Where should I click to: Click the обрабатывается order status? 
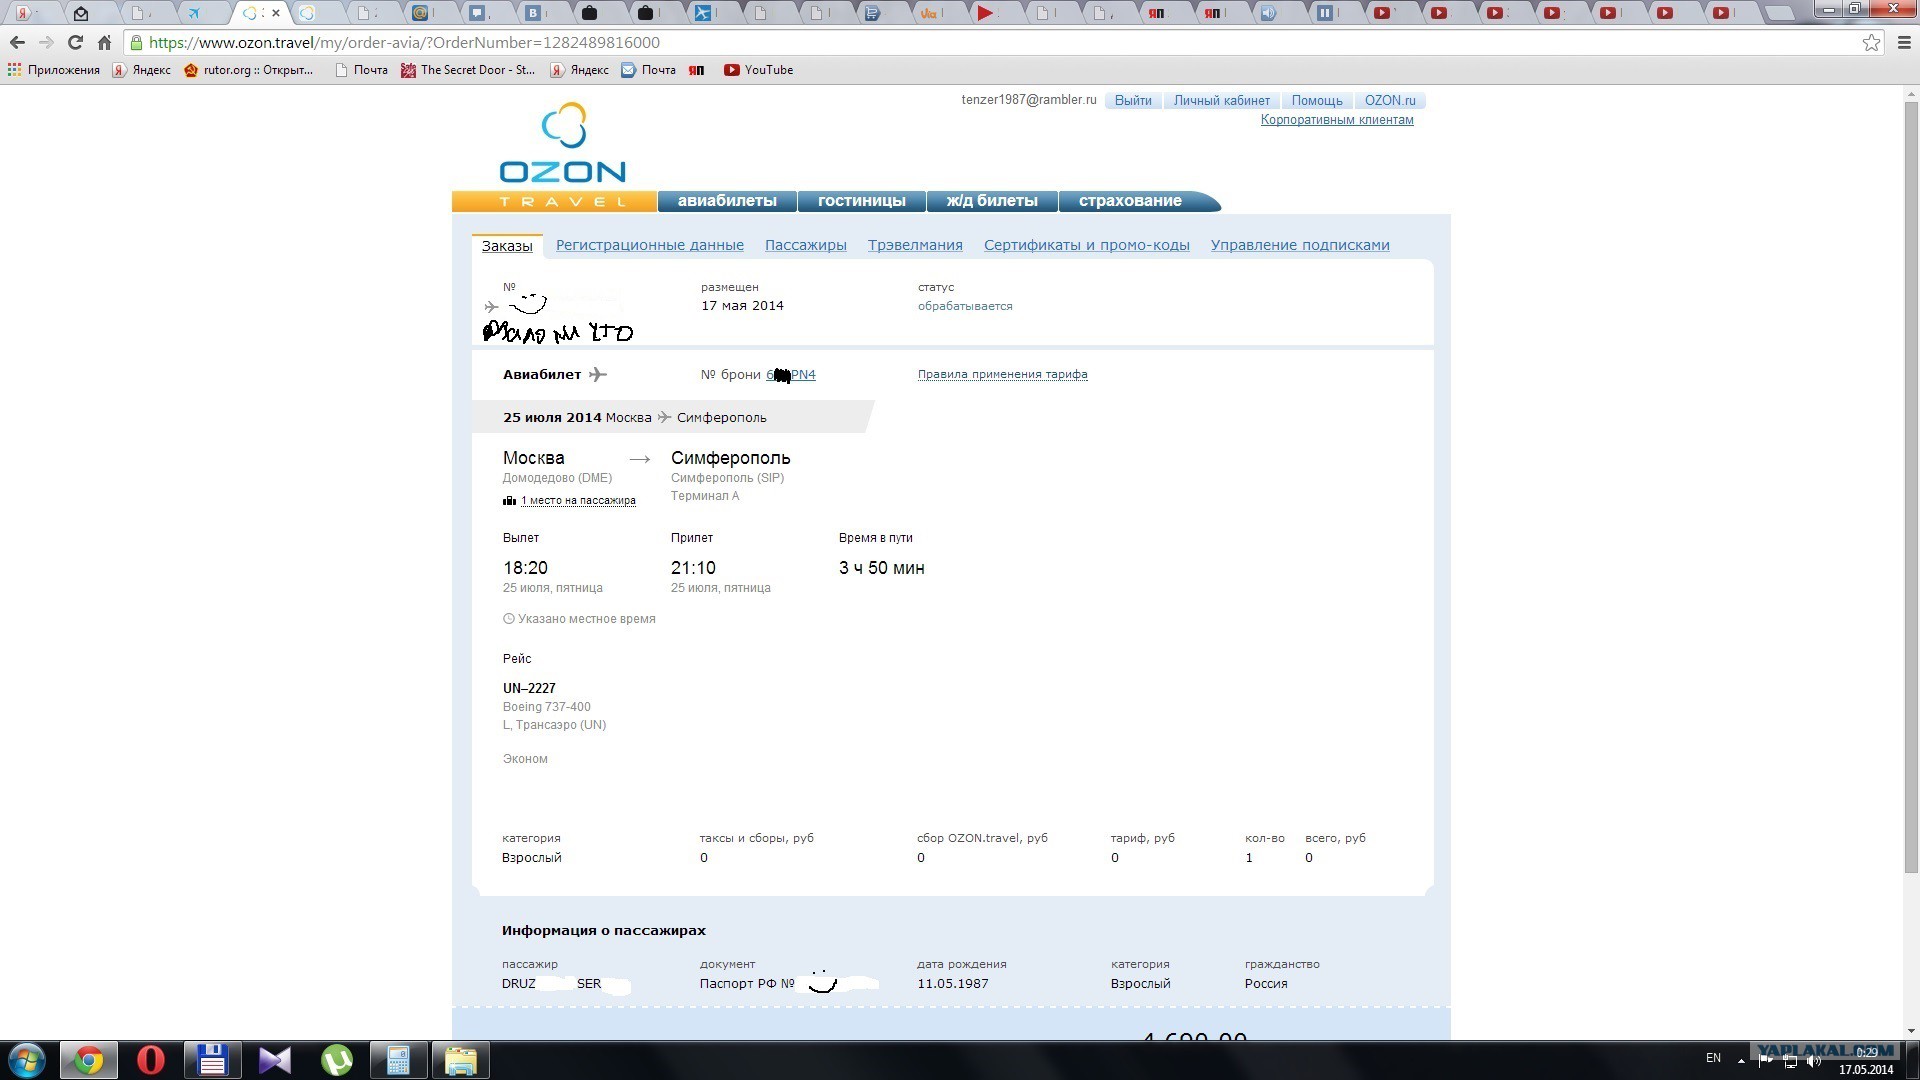click(965, 307)
